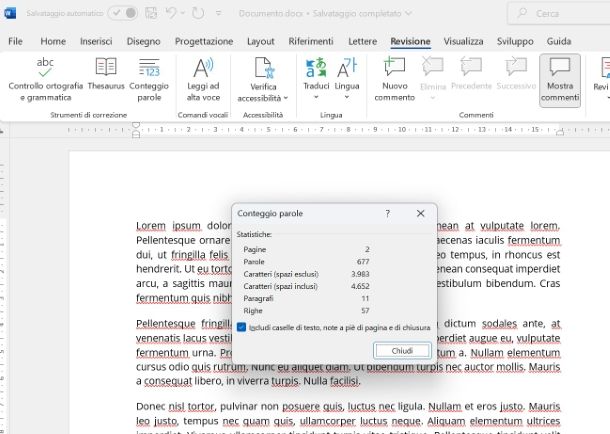
Task: Toggle Mostra commenti button
Action: click(x=560, y=80)
